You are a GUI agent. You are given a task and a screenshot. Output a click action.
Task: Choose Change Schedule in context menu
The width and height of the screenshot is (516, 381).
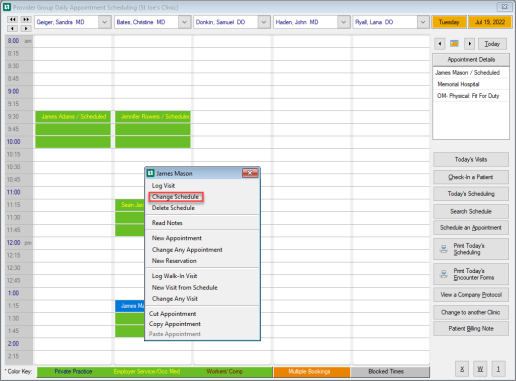(176, 197)
